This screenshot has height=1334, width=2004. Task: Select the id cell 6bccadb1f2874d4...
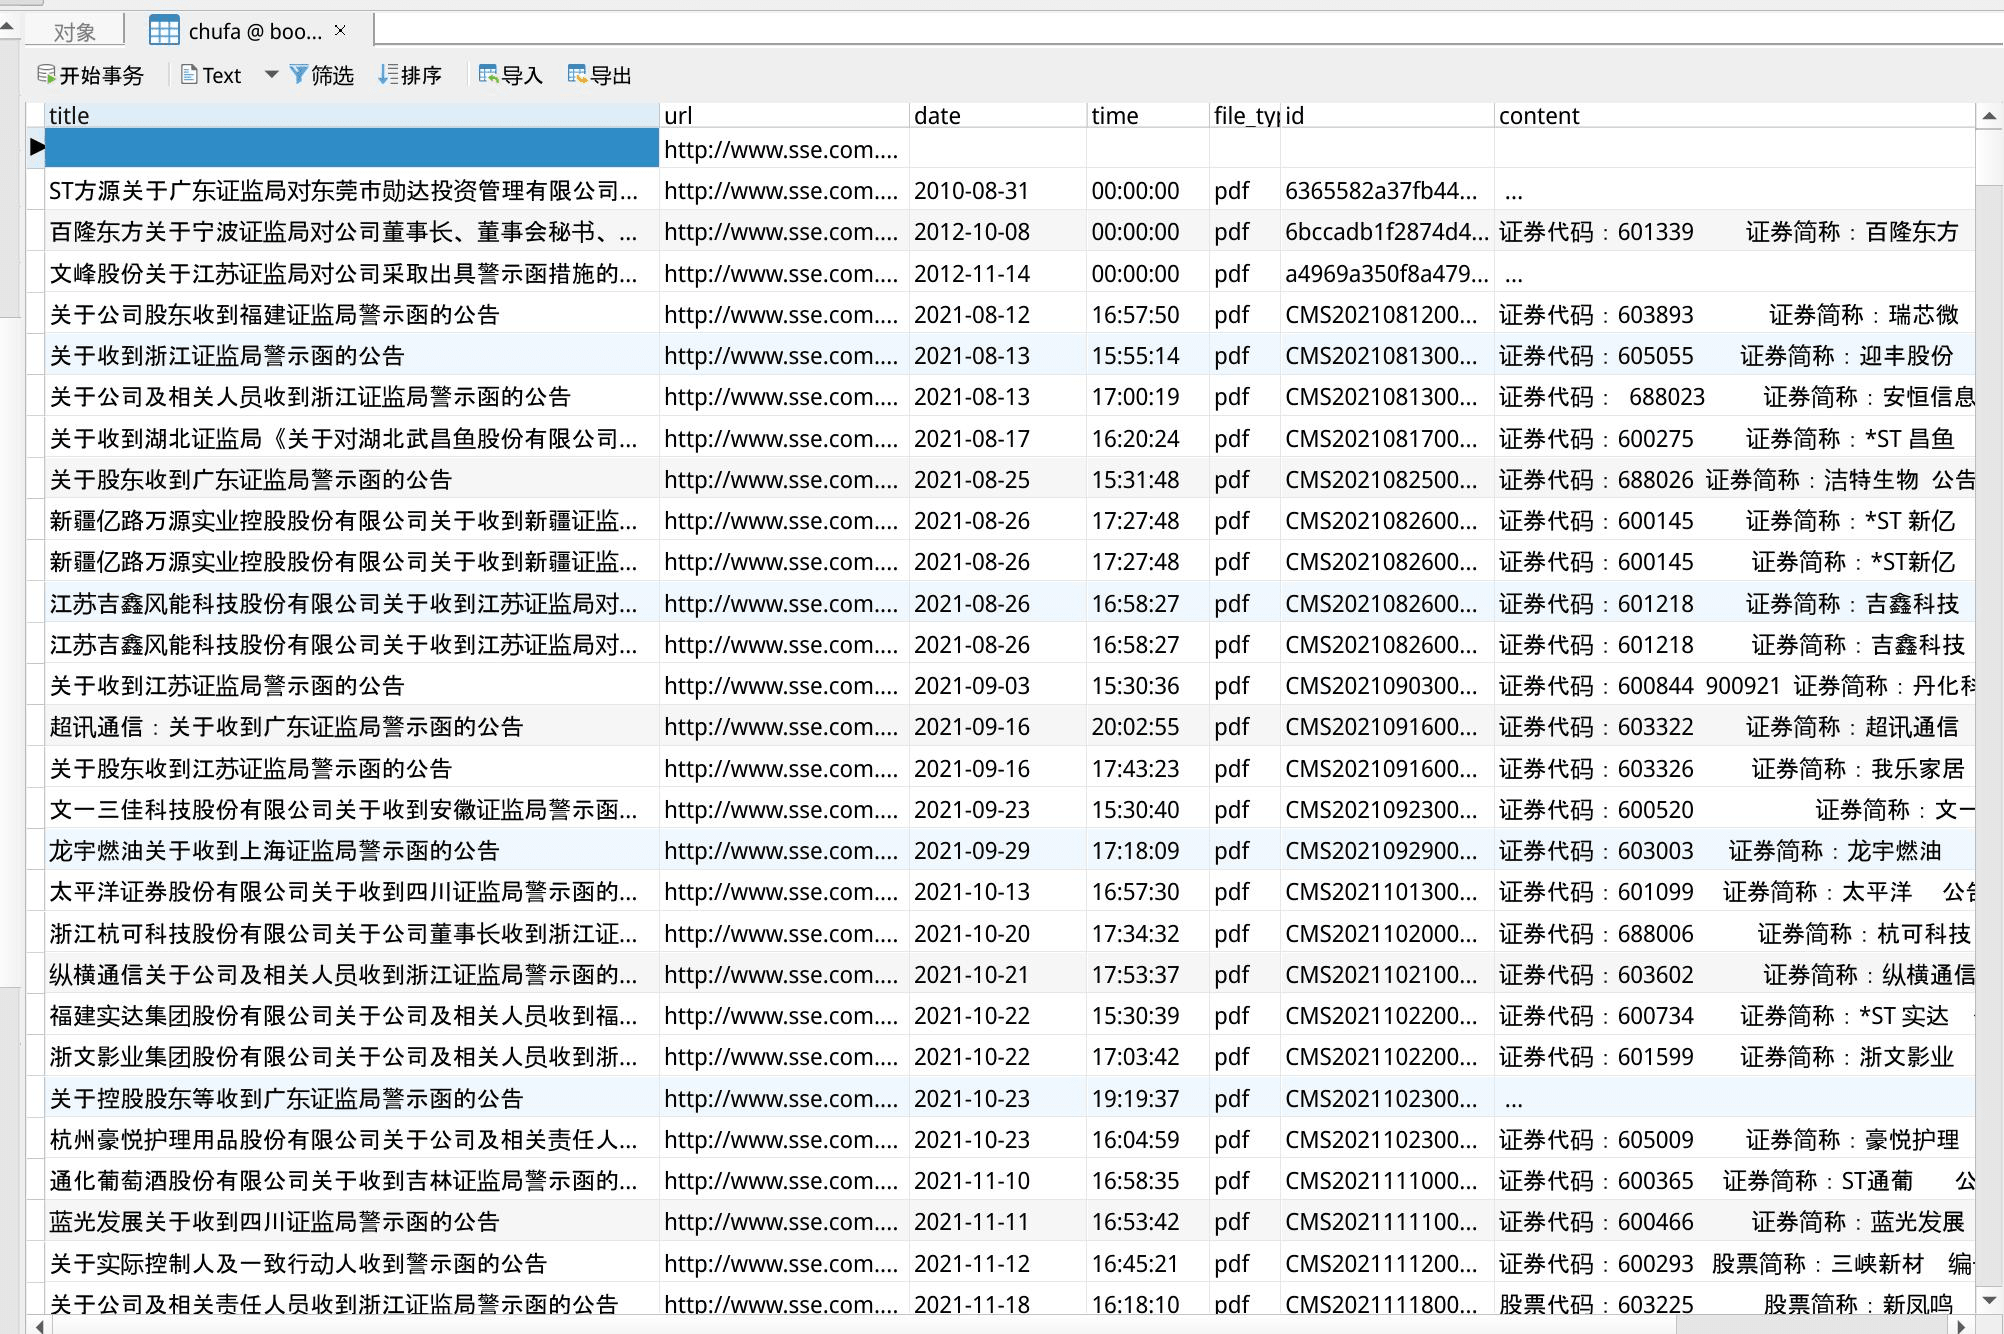point(1387,231)
